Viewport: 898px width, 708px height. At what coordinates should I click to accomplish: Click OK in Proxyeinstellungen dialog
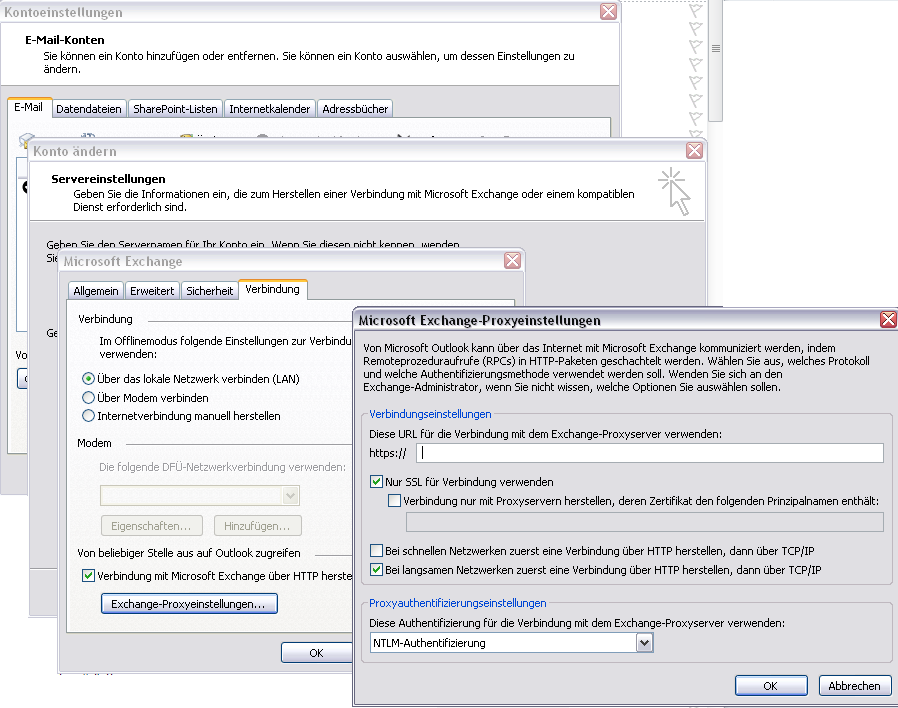tap(771, 686)
